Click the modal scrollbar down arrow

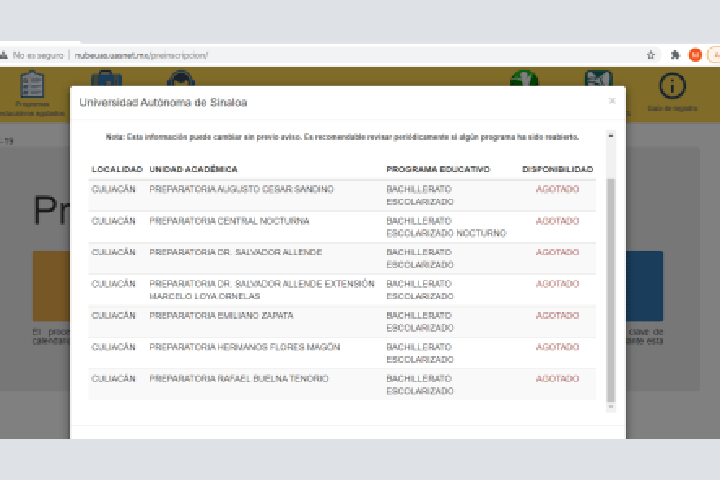coord(611,407)
